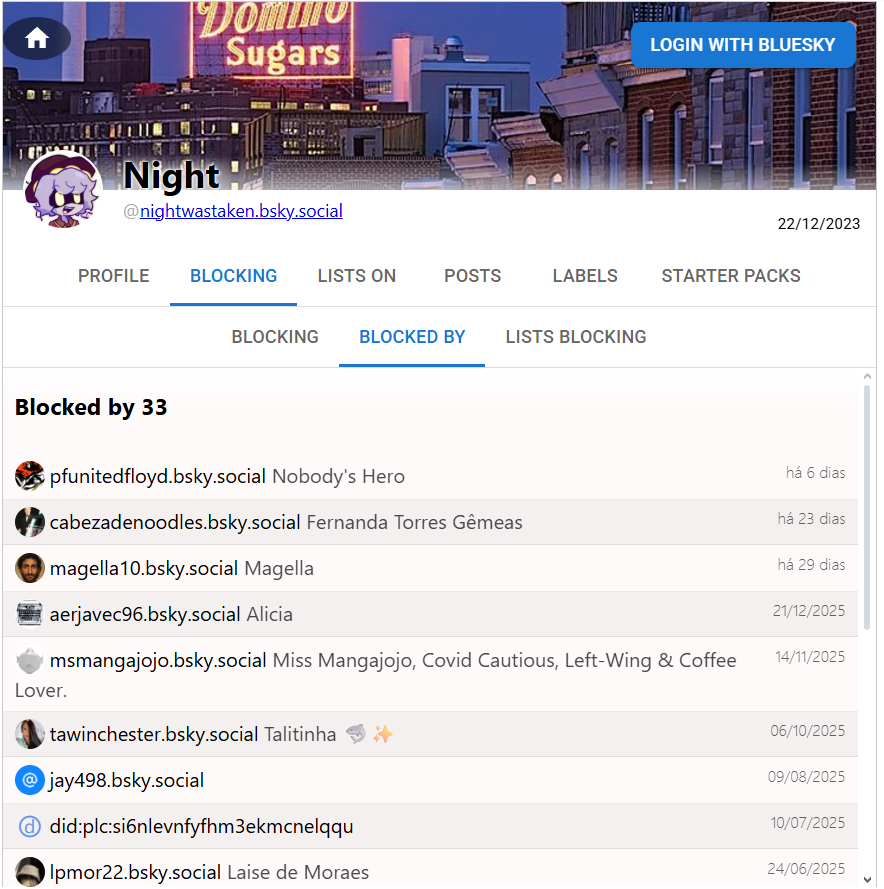Open the Starter Packs tab
Image resolution: width=884 pixels, height=889 pixels.
(x=731, y=276)
